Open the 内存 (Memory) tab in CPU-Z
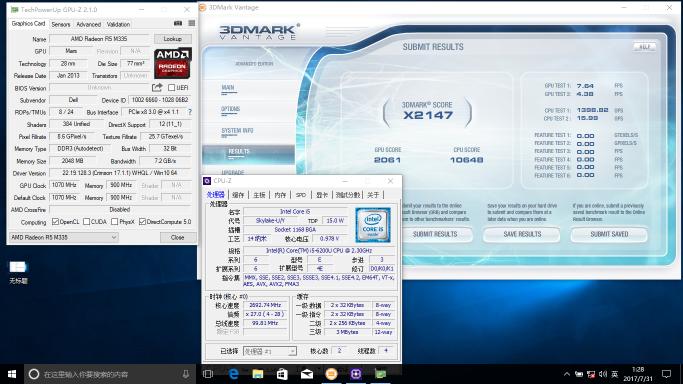 coord(280,195)
